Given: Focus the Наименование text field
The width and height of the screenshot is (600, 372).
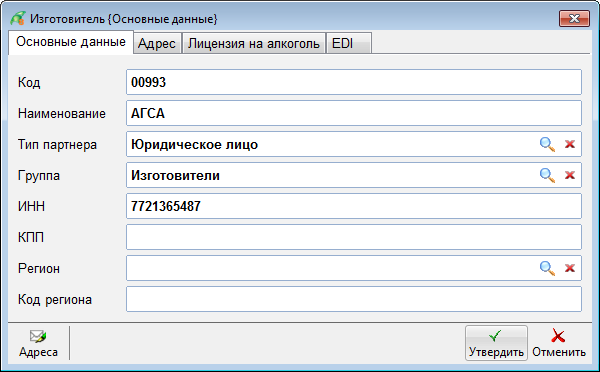Looking at the screenshot, I should pyautogui.click(x=354, y=113).
